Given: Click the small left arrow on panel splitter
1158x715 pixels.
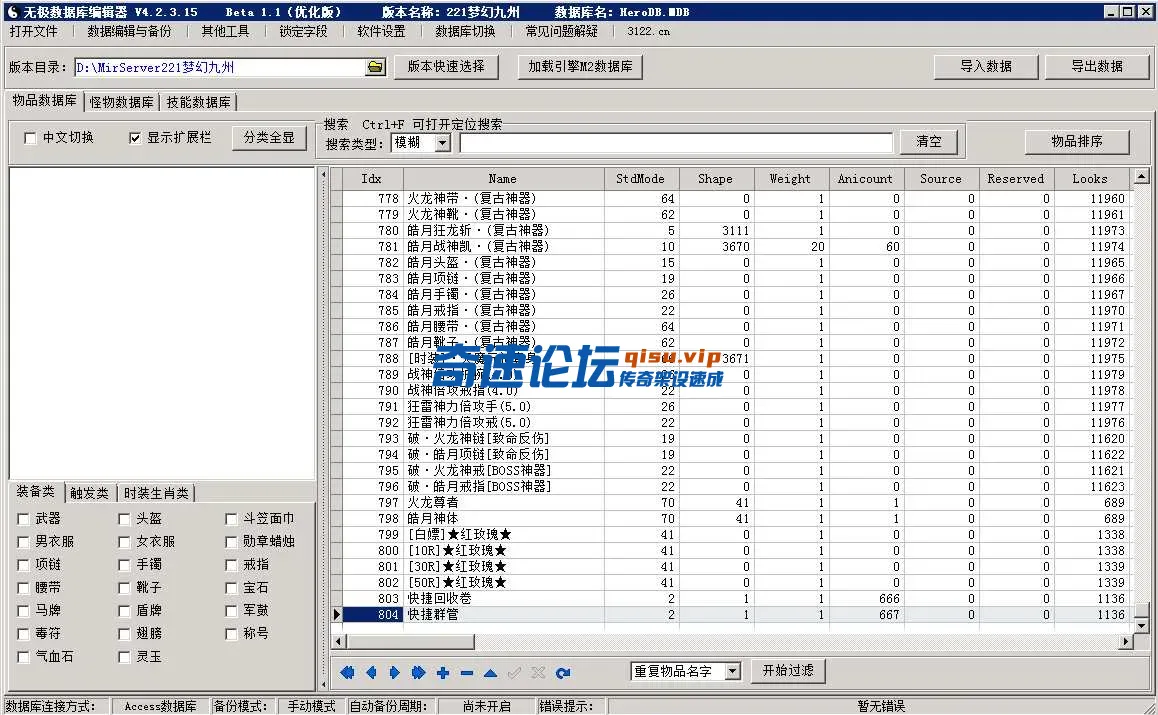Looking at the screenshot, I should point(323,175).
